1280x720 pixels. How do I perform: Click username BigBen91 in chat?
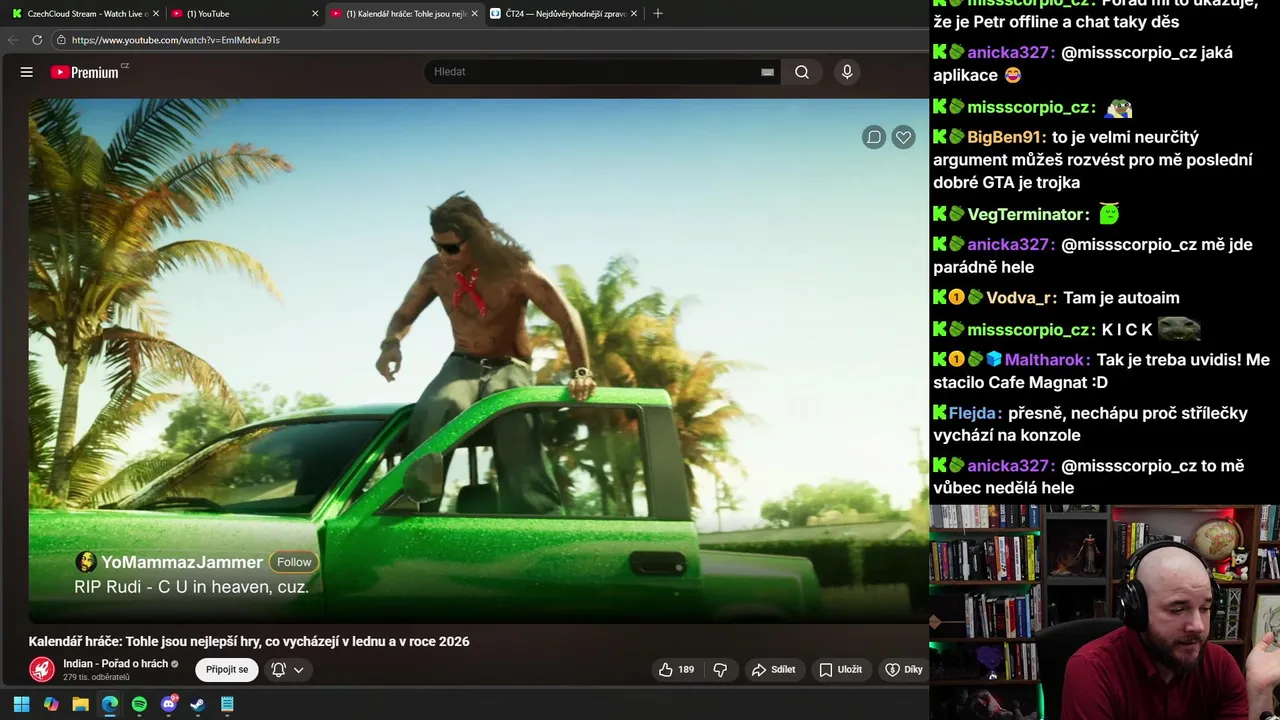pyautogui.click(x=1006, y=137)
